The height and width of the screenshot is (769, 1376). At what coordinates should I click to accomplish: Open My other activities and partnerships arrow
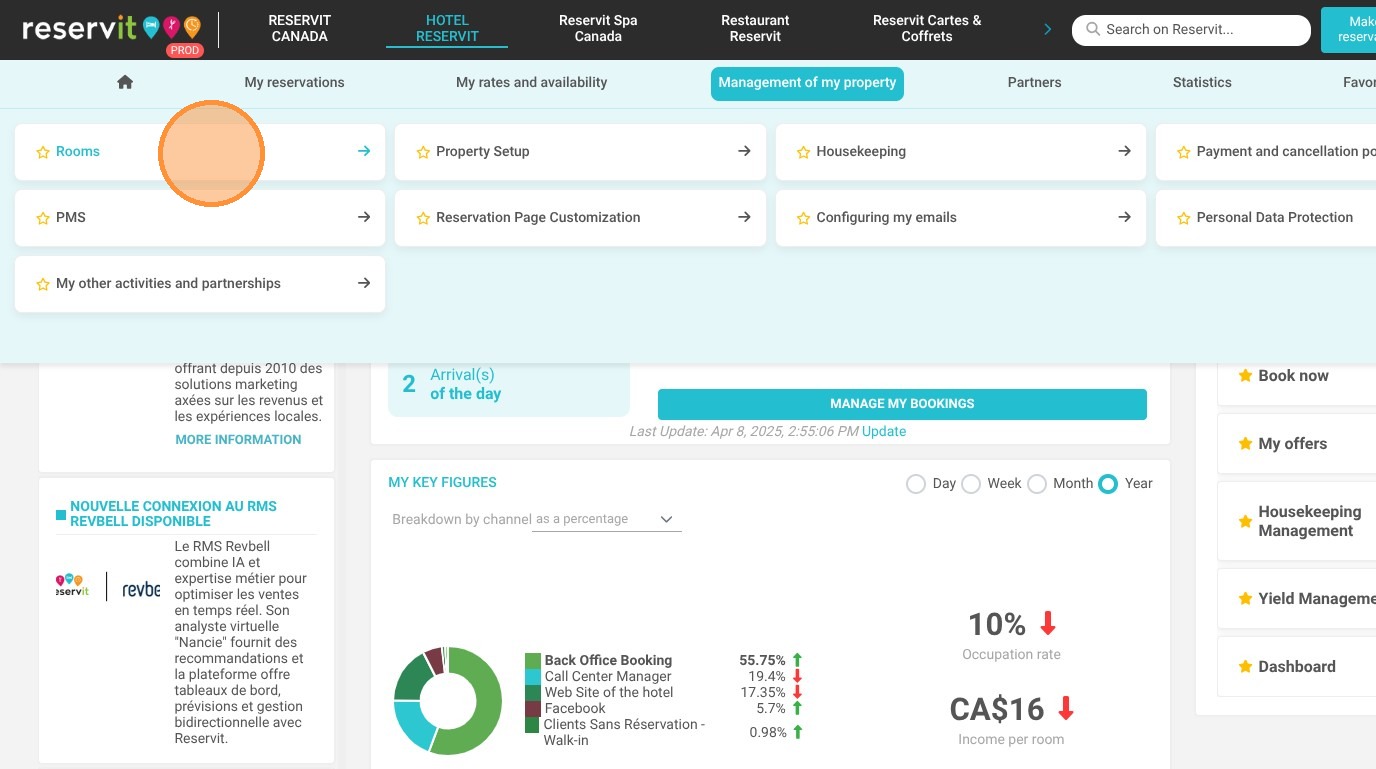(x=364, y=283)
